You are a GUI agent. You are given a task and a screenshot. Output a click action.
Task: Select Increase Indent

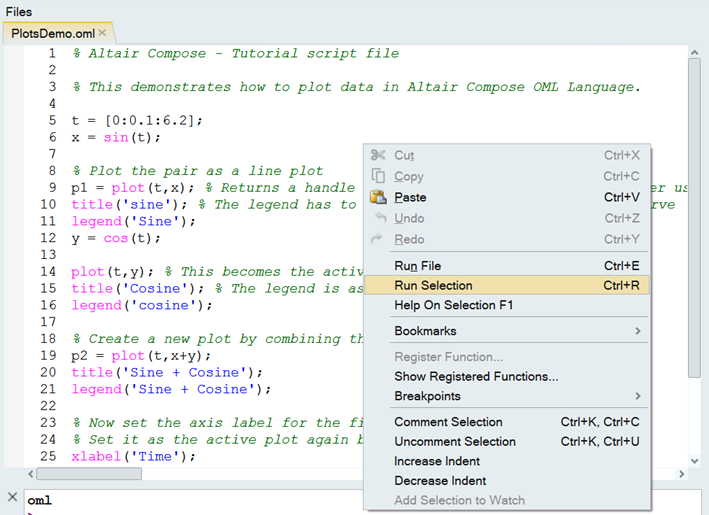click(x=437, y=461)
